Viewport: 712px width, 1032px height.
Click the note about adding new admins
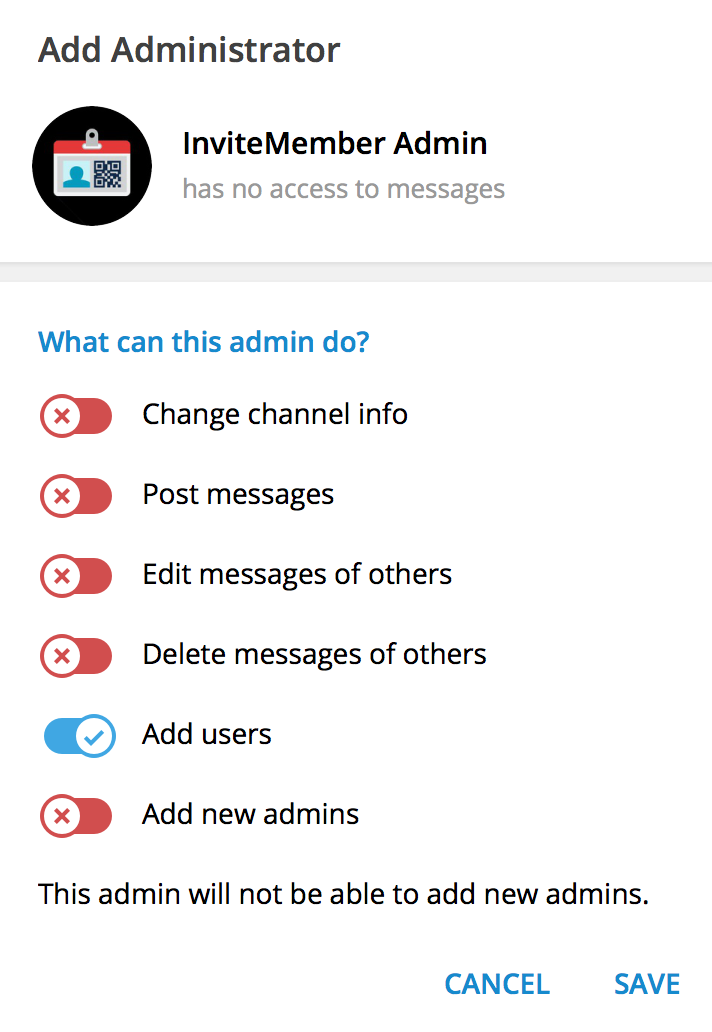(x=343, y=894)
